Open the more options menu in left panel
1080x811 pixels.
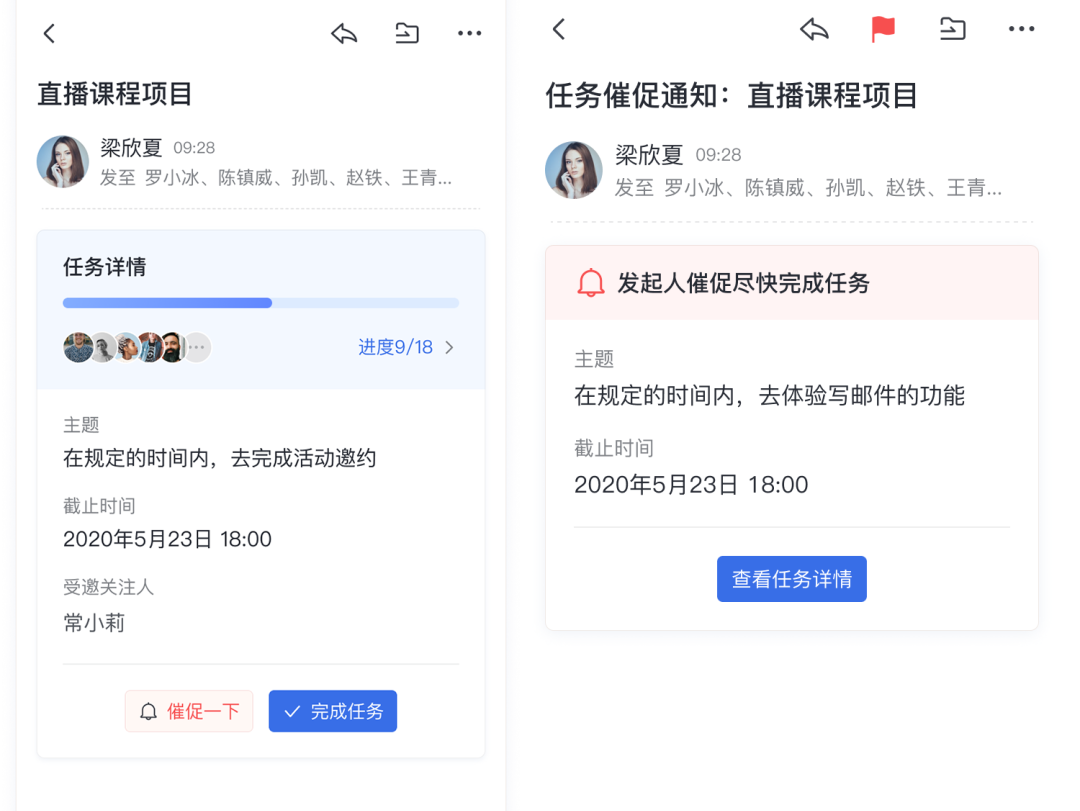469,33
